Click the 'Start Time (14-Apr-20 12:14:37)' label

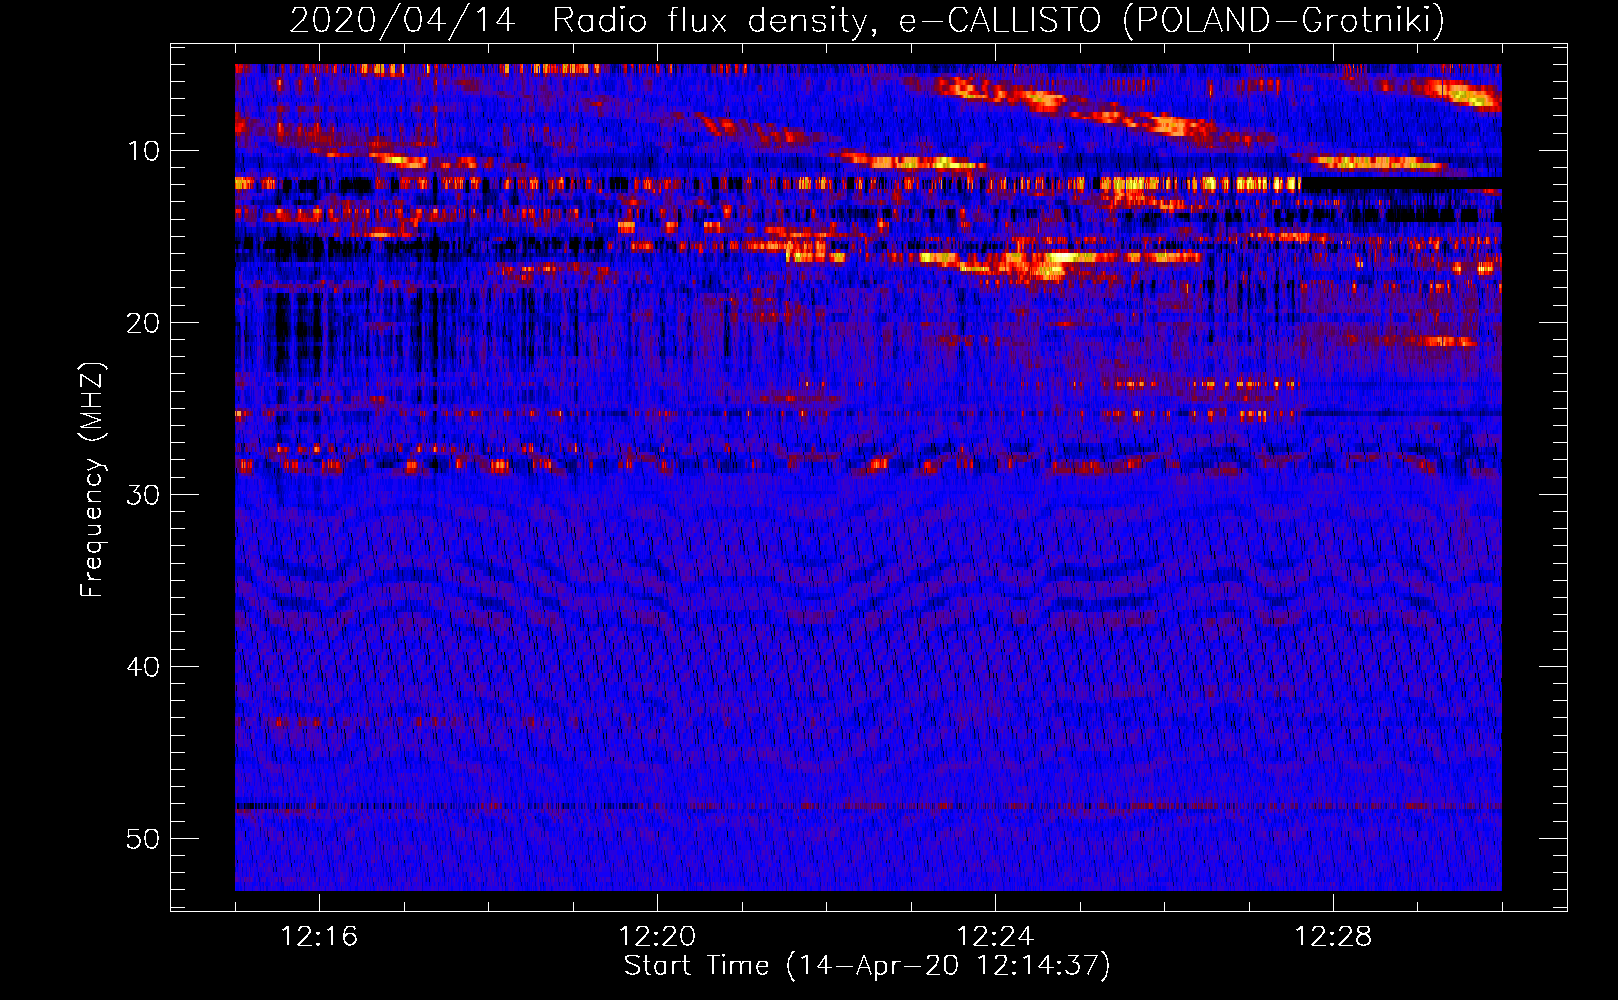867,966
